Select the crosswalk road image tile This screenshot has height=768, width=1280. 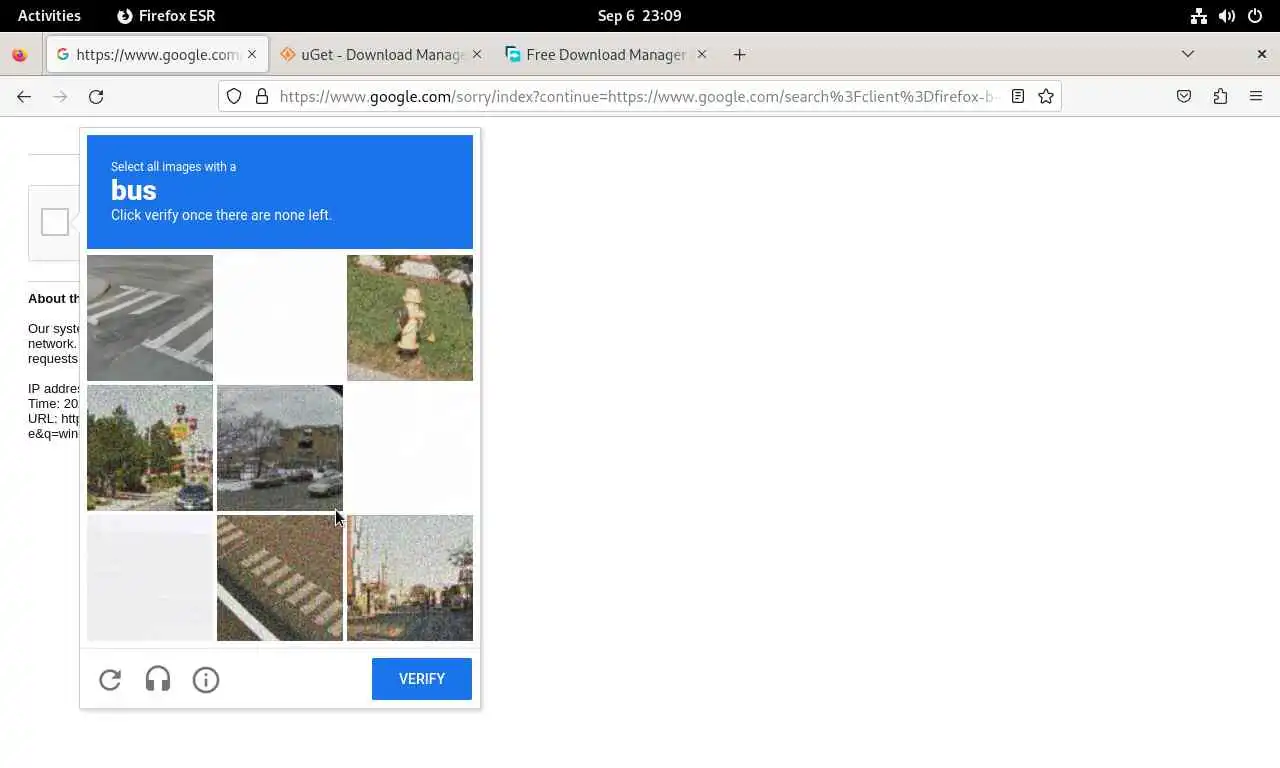click(150, 318)
